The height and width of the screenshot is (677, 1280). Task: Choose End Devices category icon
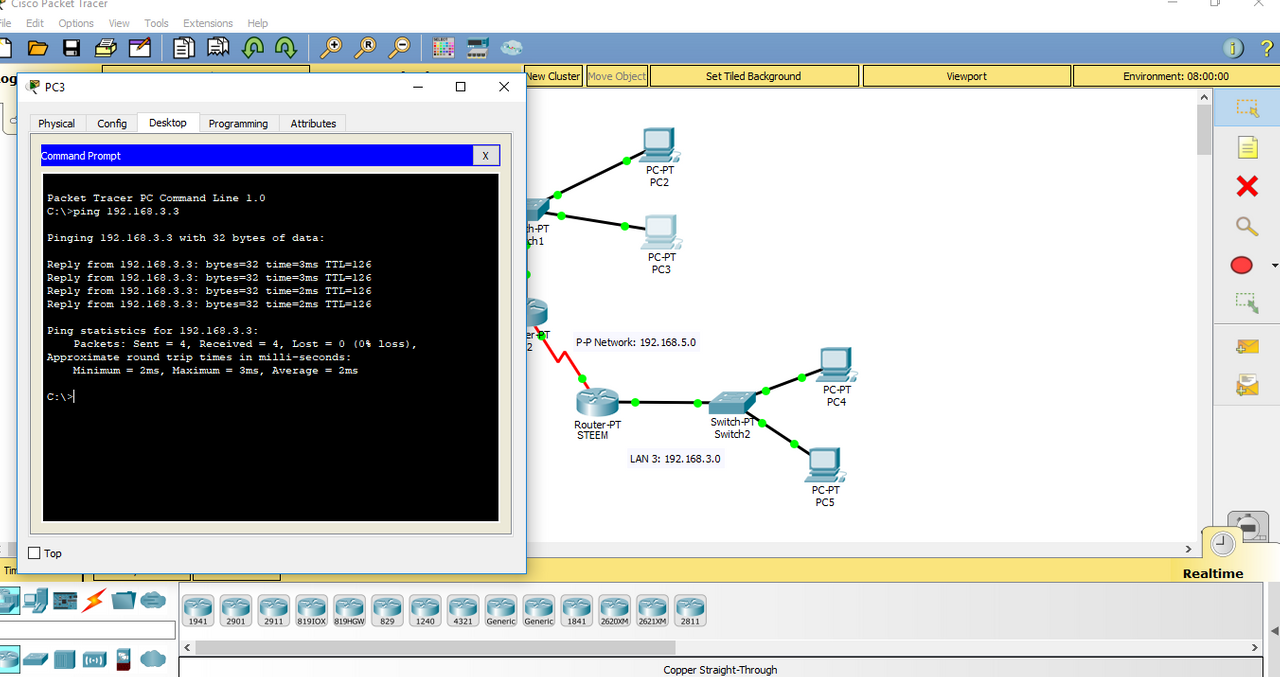36,600
